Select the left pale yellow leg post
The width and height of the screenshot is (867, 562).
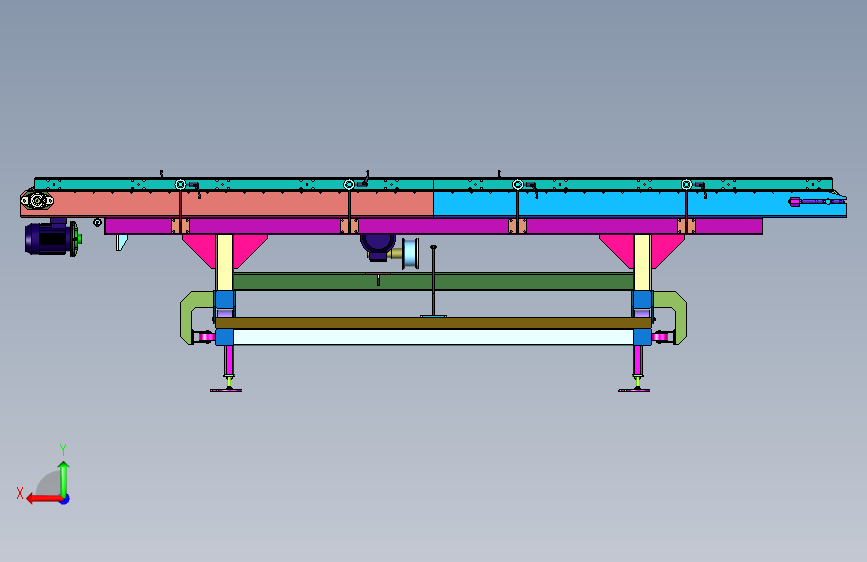224,262
